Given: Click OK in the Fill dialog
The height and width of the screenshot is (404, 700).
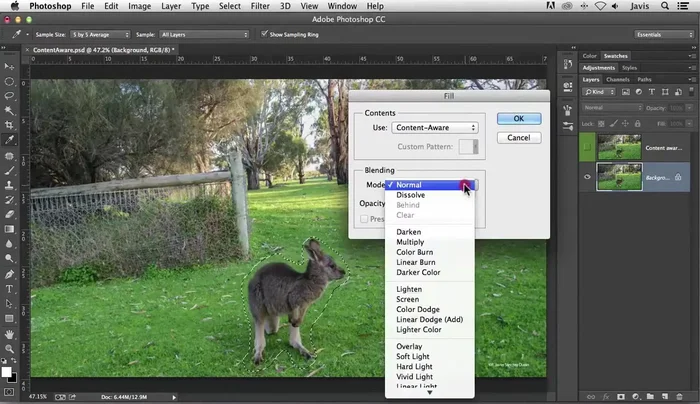Looking at the screenshot, I should pyautogui.click(x=518, y=118).
